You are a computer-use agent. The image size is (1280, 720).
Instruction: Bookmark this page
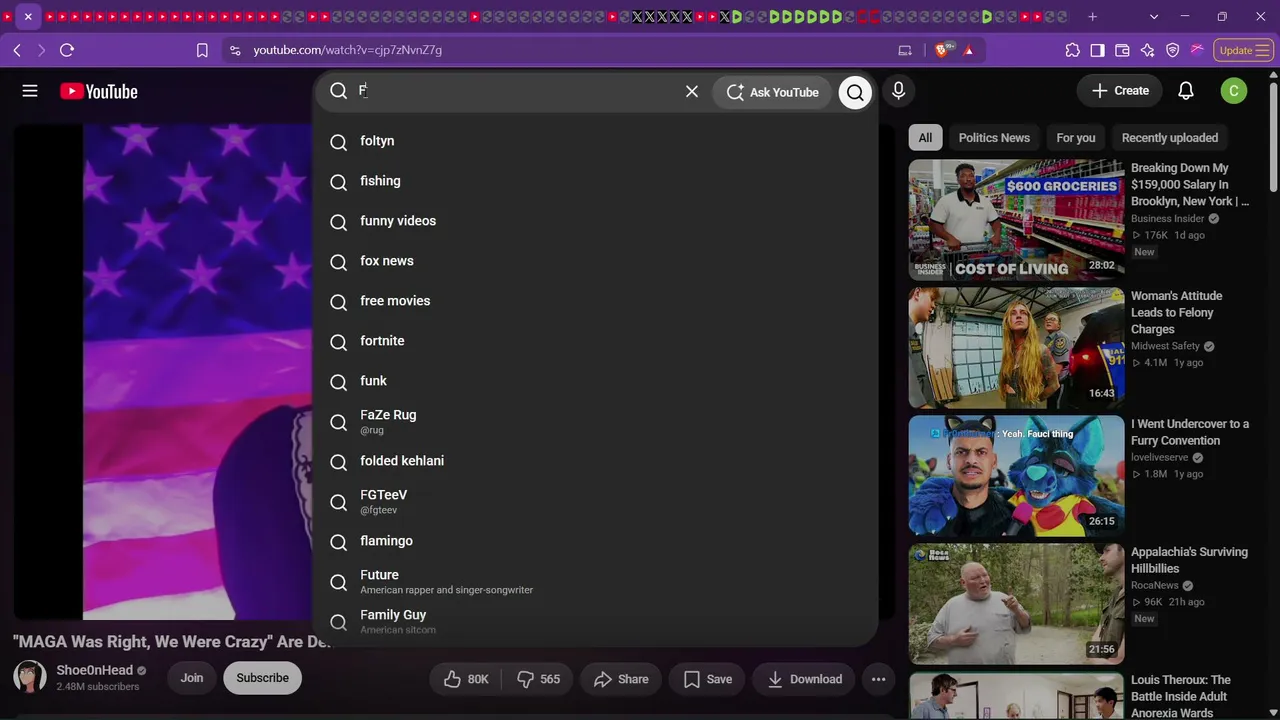202,50
